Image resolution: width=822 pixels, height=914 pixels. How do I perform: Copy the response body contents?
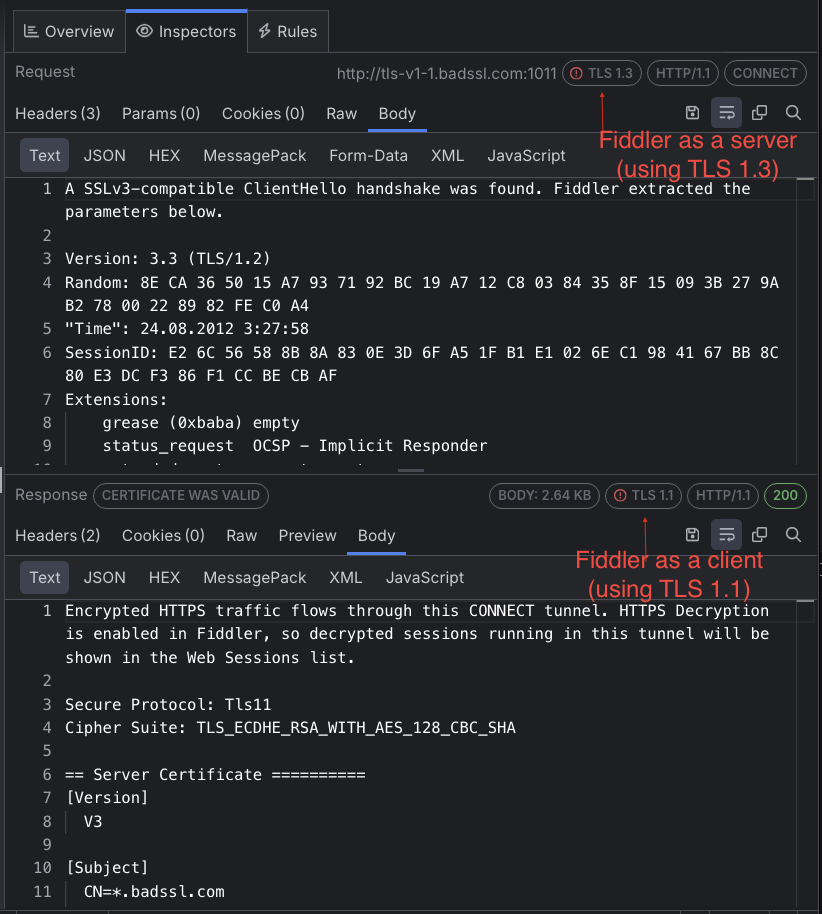click(x=759, y=535)
